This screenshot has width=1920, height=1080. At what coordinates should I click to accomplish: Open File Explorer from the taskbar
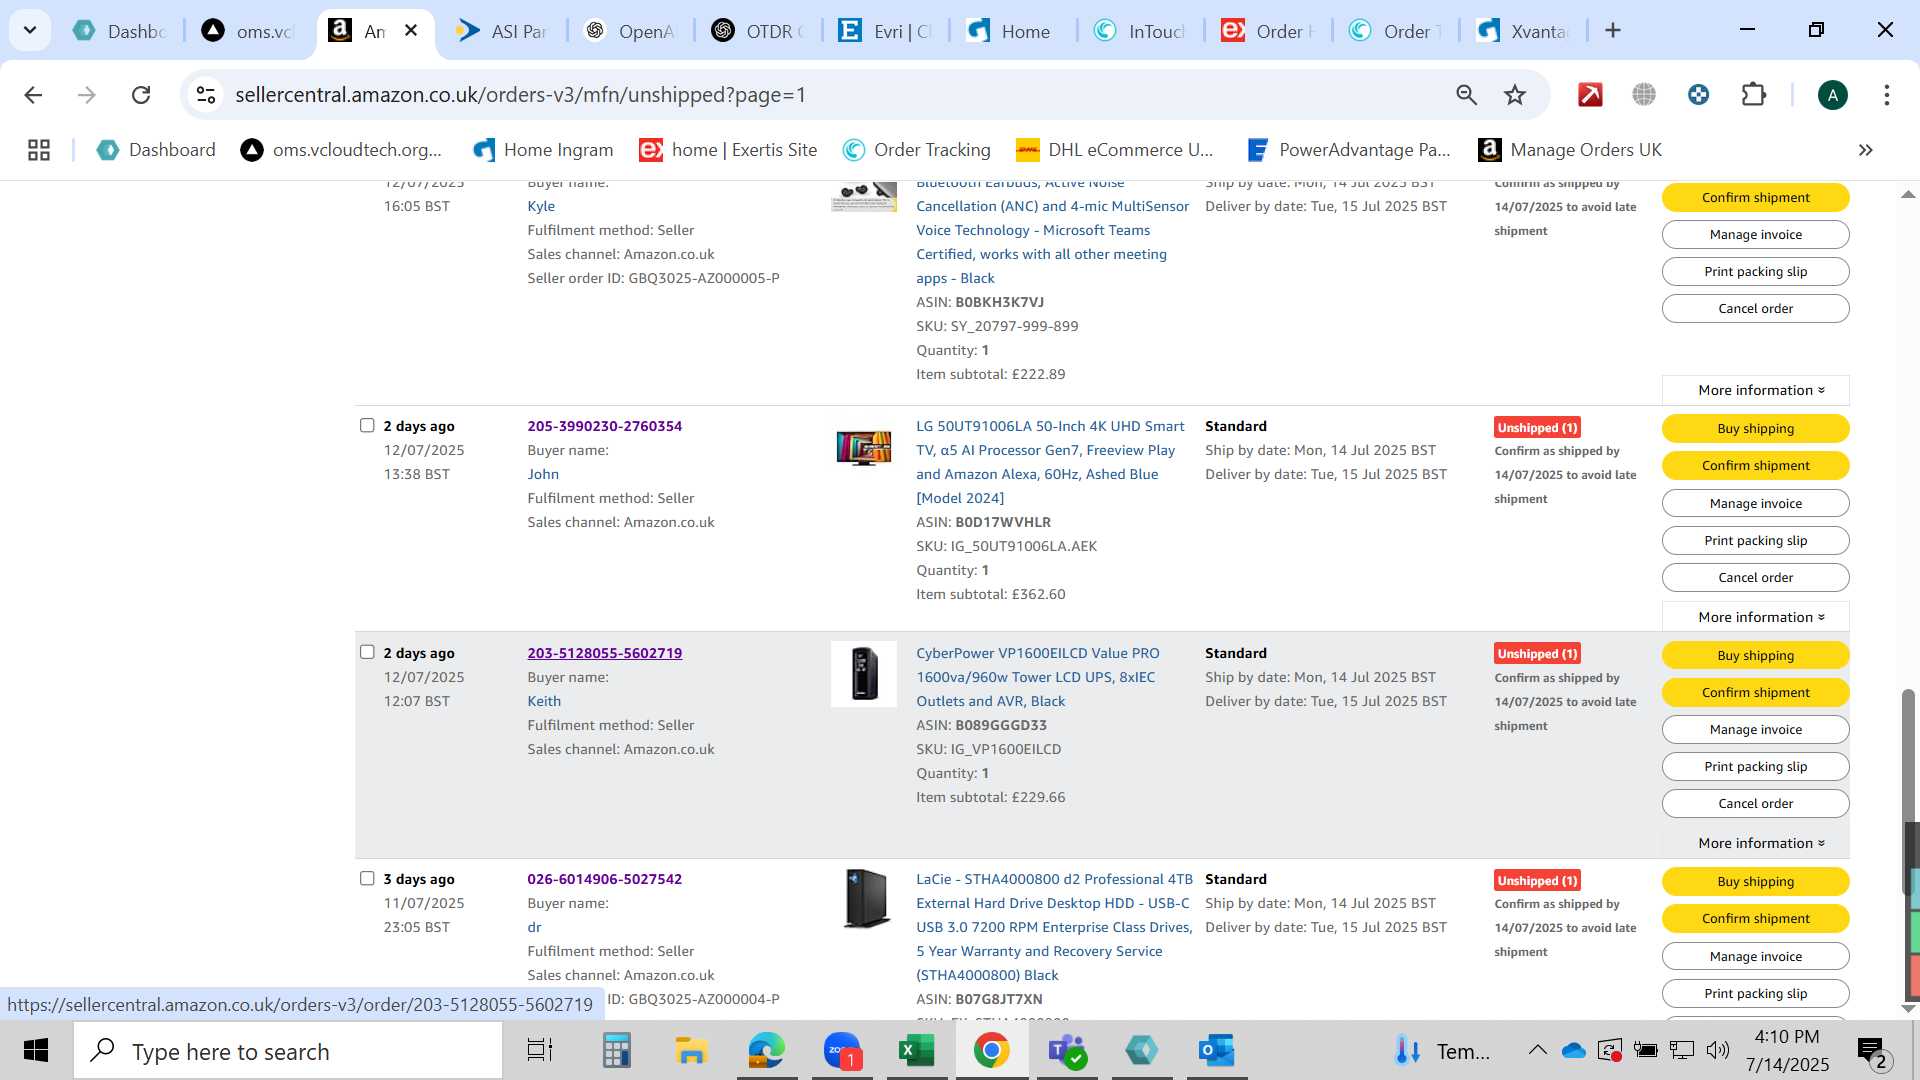point(691,1051)
